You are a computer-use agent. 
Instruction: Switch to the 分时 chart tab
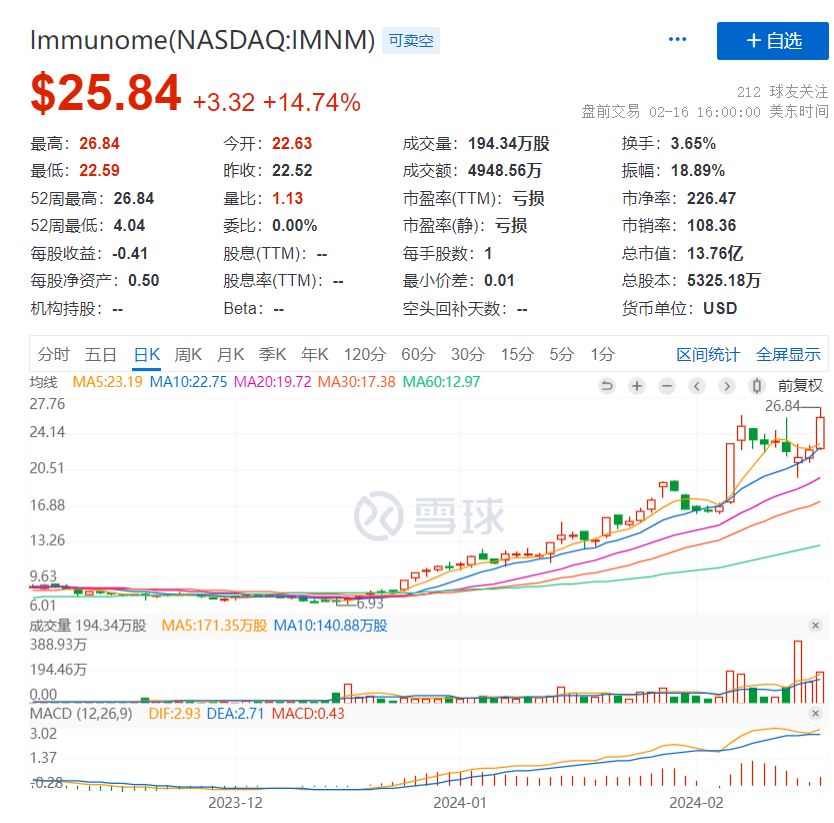[54, 354]
